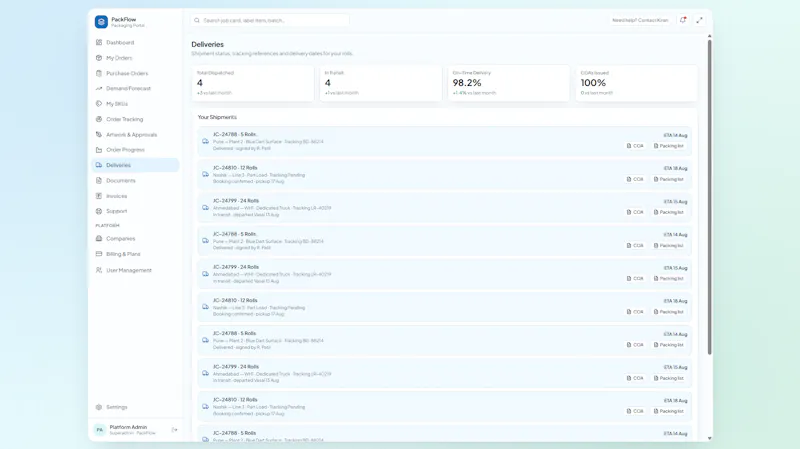Focus the search job card field
The height and width of the screenshot is (449, 800).
point(270,20)
